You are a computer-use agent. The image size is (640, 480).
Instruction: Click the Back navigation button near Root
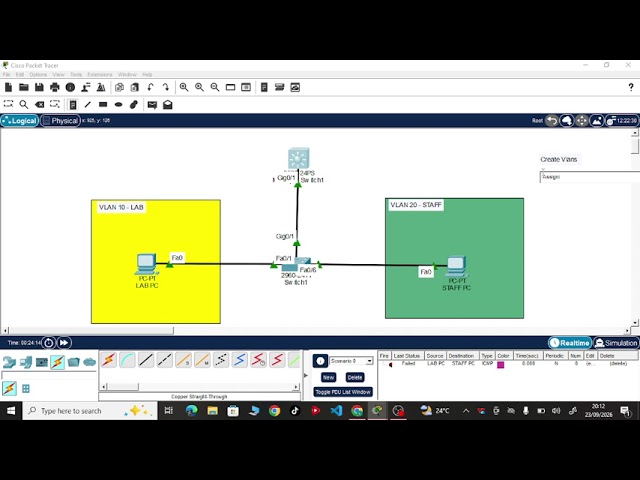[552, 121]
